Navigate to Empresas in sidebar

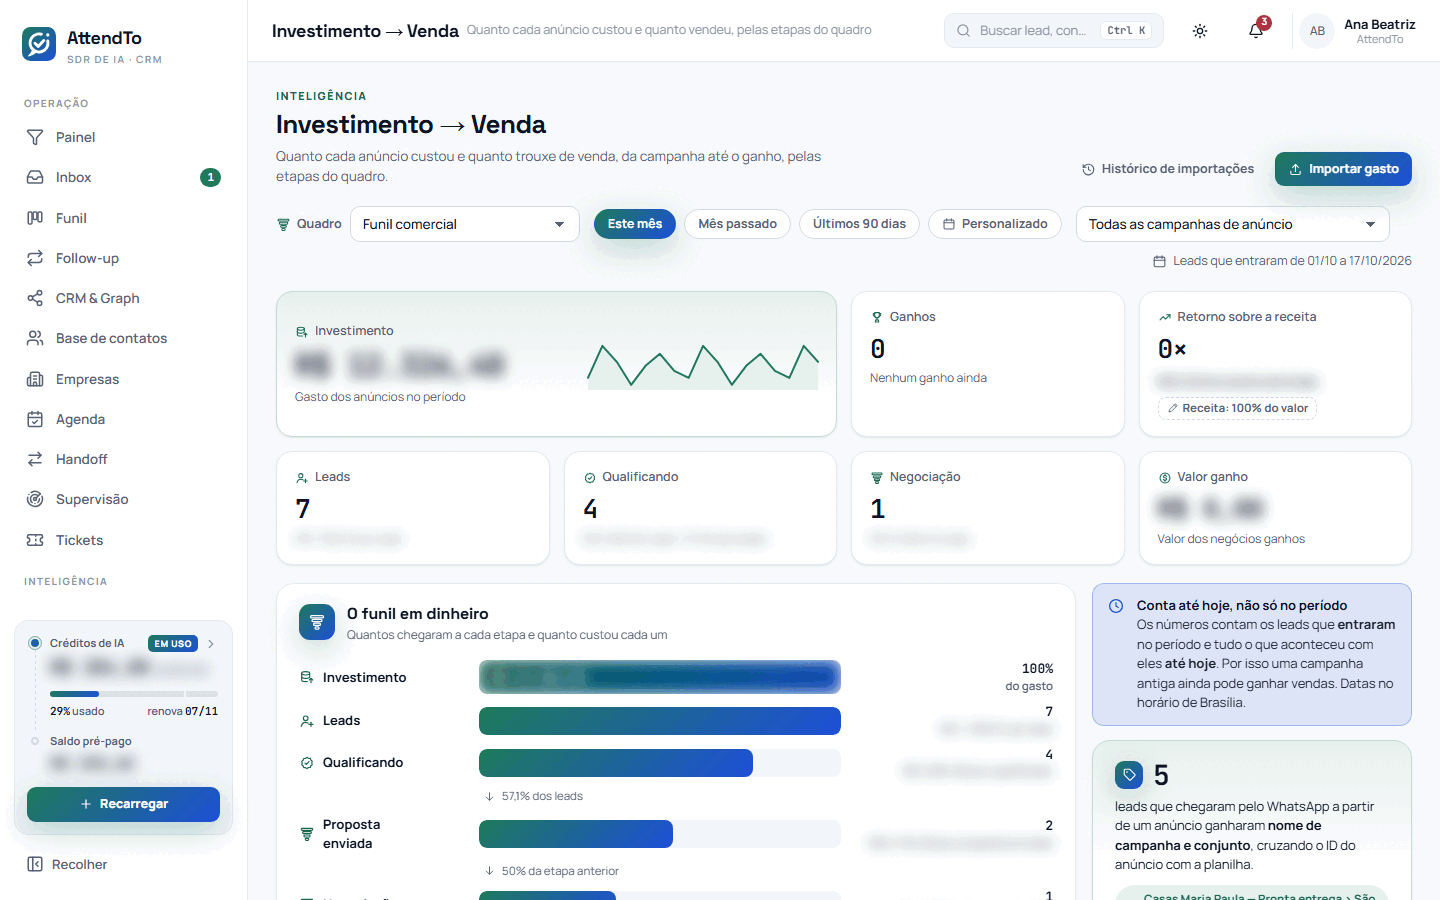pyautogui.click(x=124, y=379)
